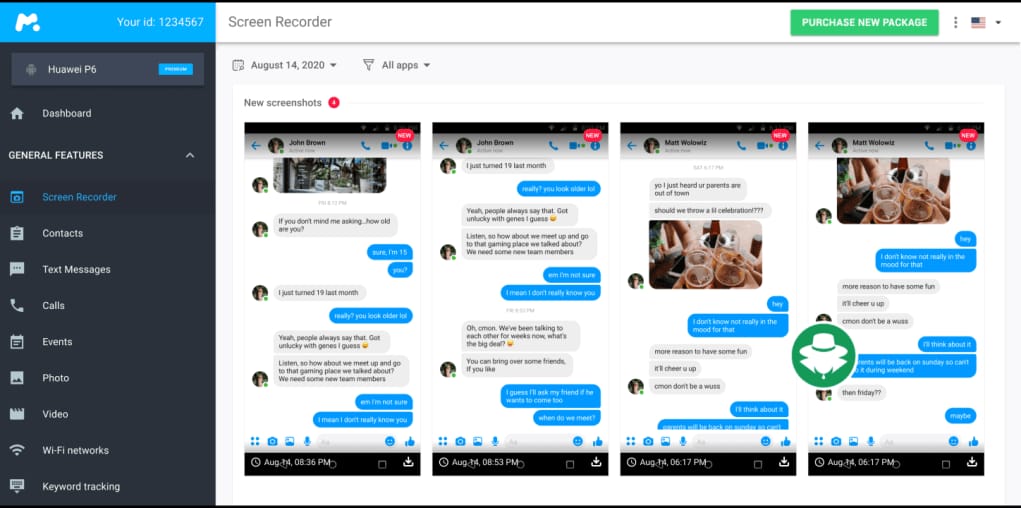Image resolution: width=1021 pixels, height=508 pixels.
Task: Click the Keyword tracking keyboard icon
Action: click(x=17, y=486)
